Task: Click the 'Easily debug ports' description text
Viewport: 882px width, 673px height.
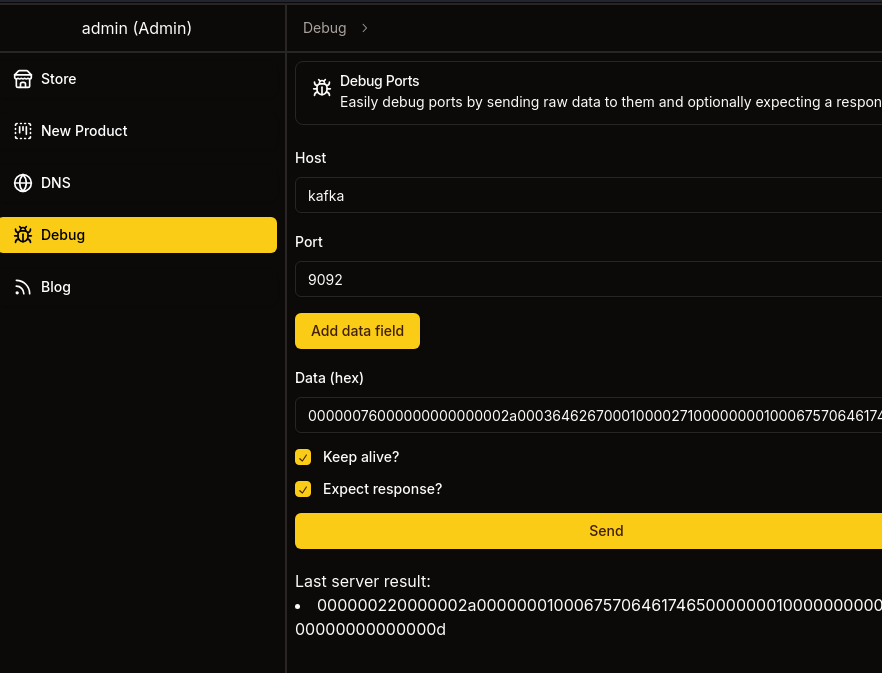Action: pyautogui.click(x=610, y=102)
